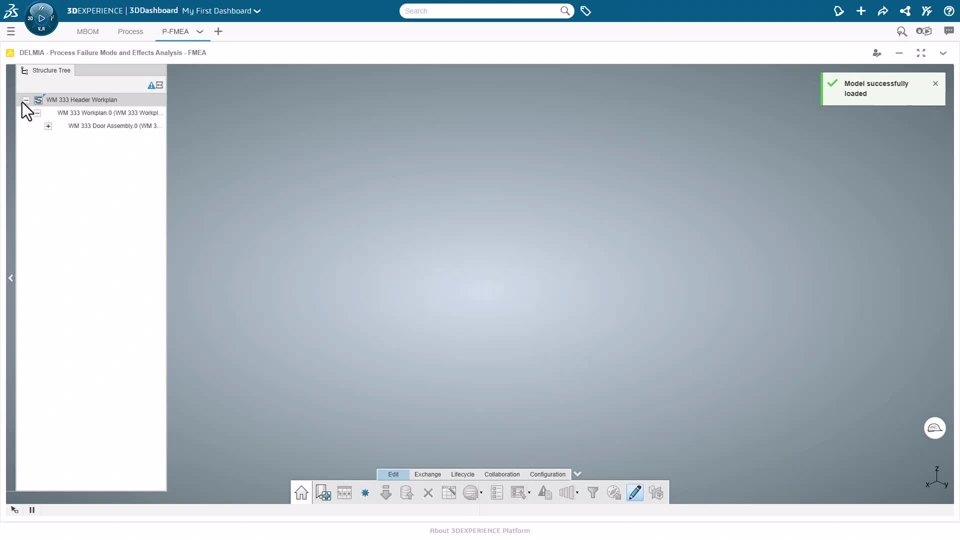Click the 3DEXPERIENCE compass icon

pos(42,18)
